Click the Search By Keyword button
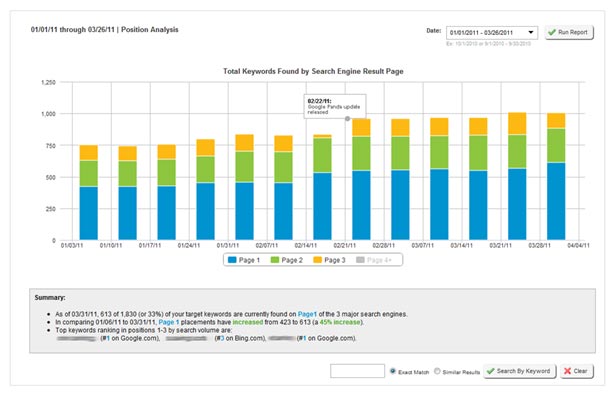This screenshot has width=616, height=395. (x=519, y=371)
